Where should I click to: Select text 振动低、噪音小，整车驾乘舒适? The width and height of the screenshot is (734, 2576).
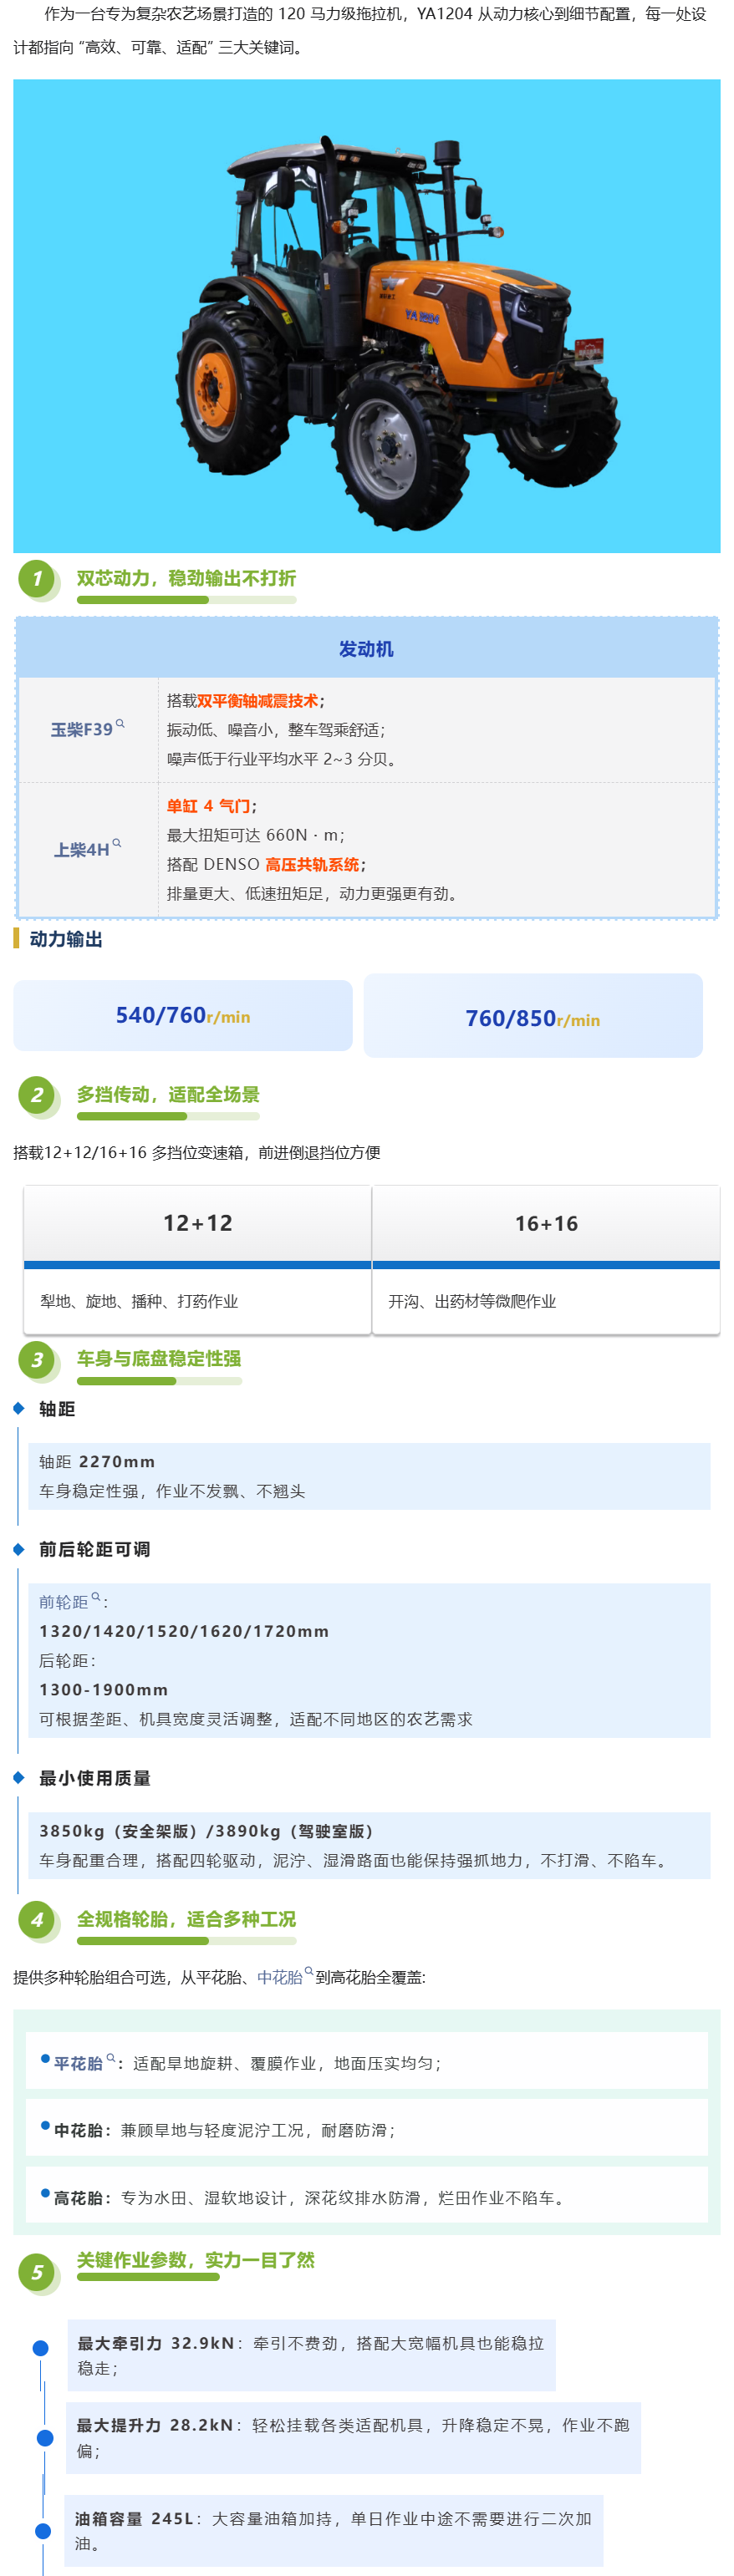tap(275, 730)
